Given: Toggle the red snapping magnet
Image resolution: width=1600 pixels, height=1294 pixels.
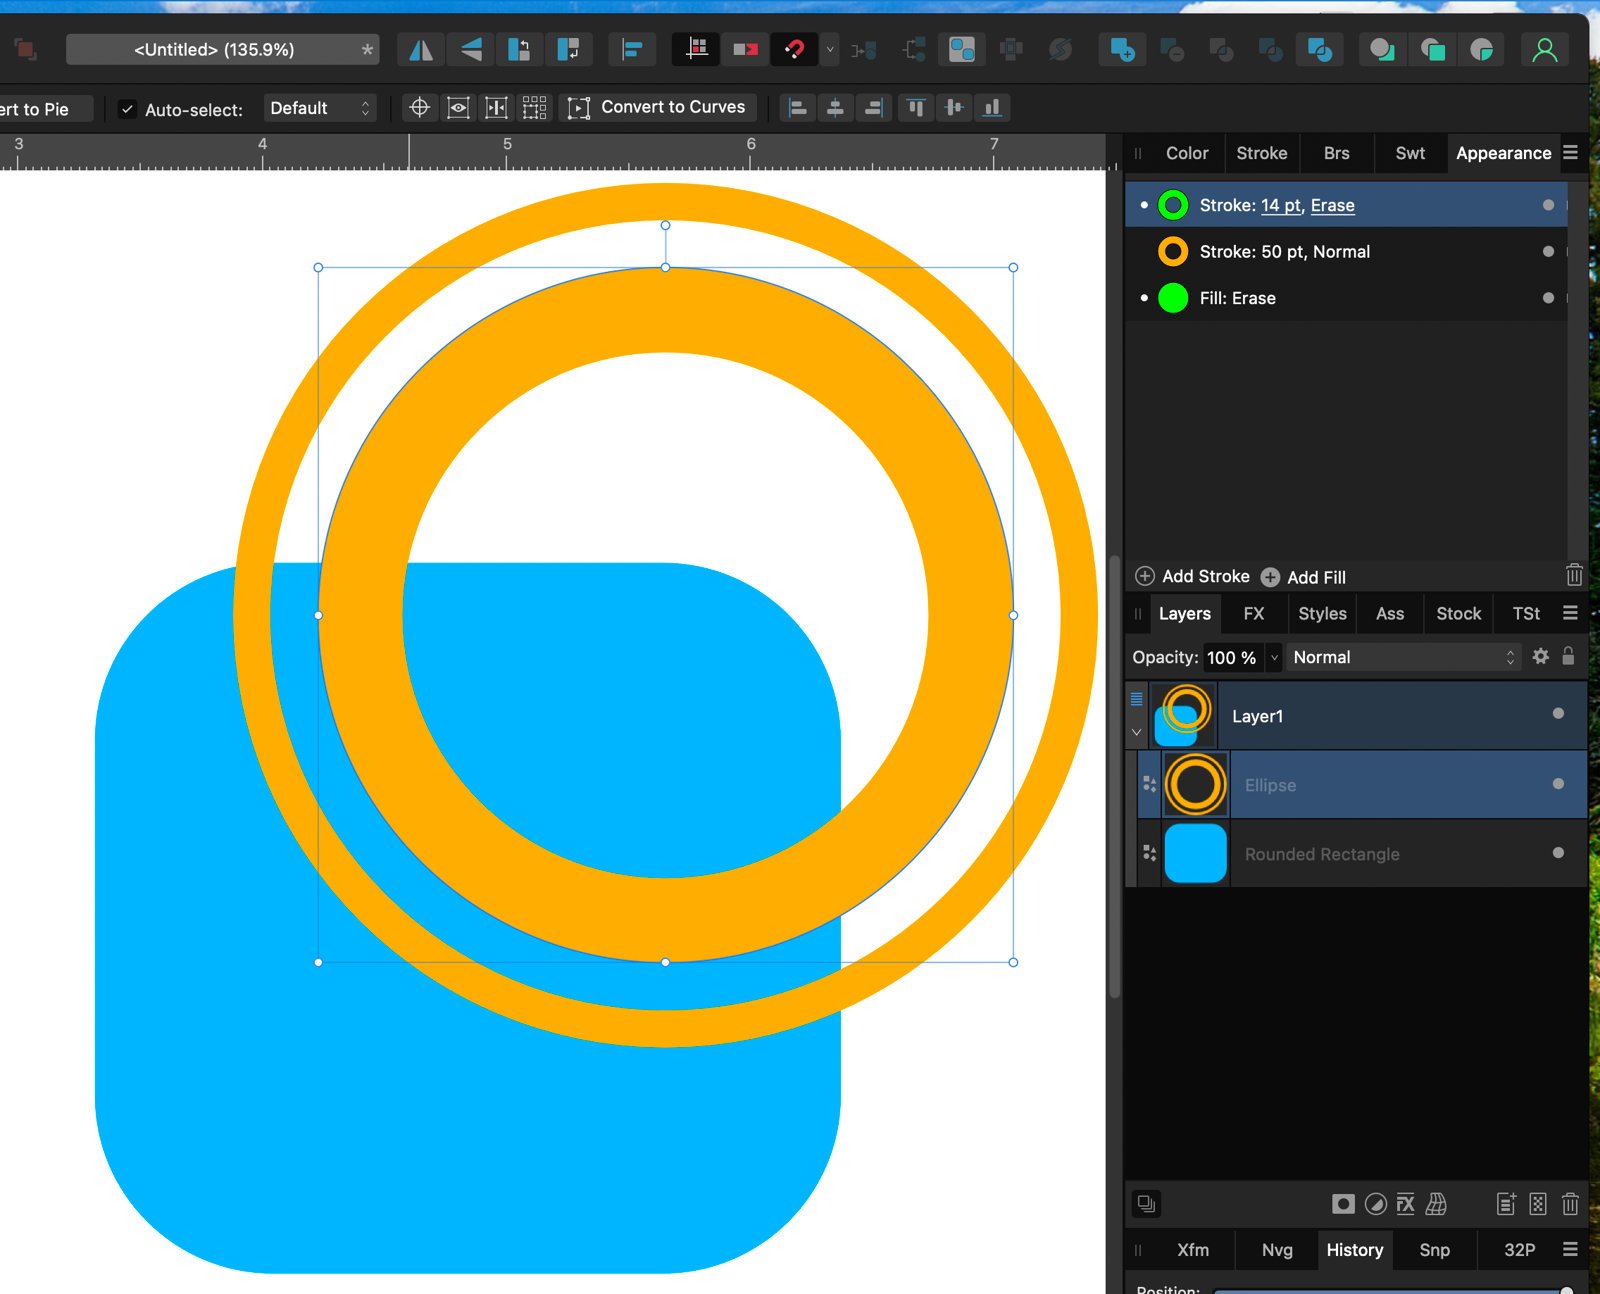Looking at the screenshot, I should tap(794, 49).
